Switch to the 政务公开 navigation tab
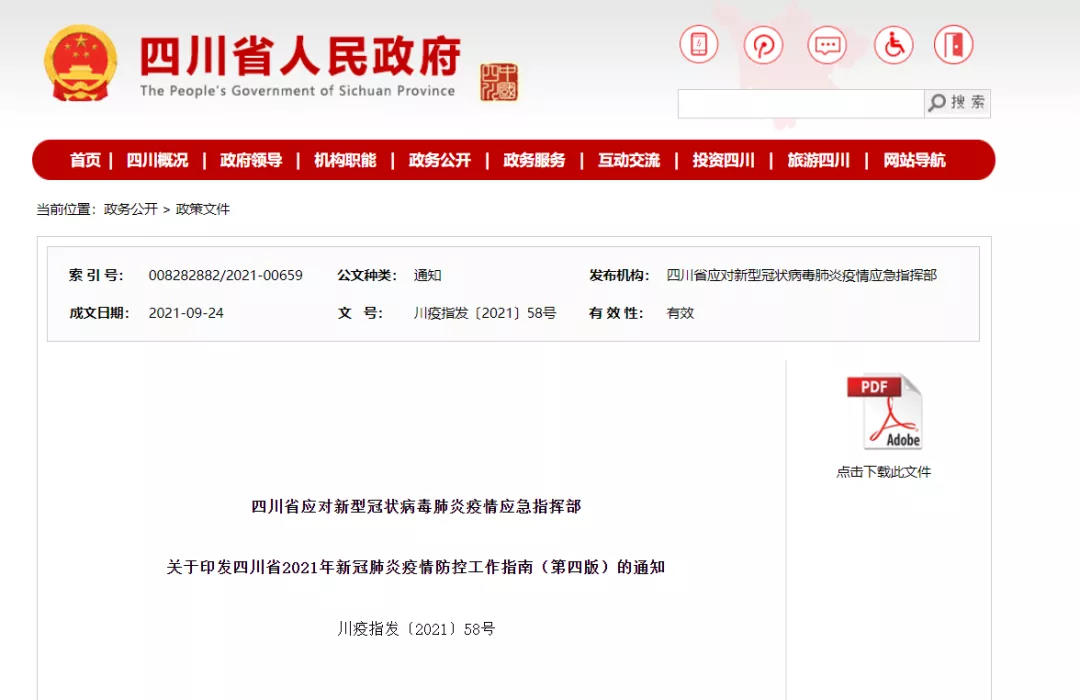This screenshot has height=700, width=1080. click(438, 159)
